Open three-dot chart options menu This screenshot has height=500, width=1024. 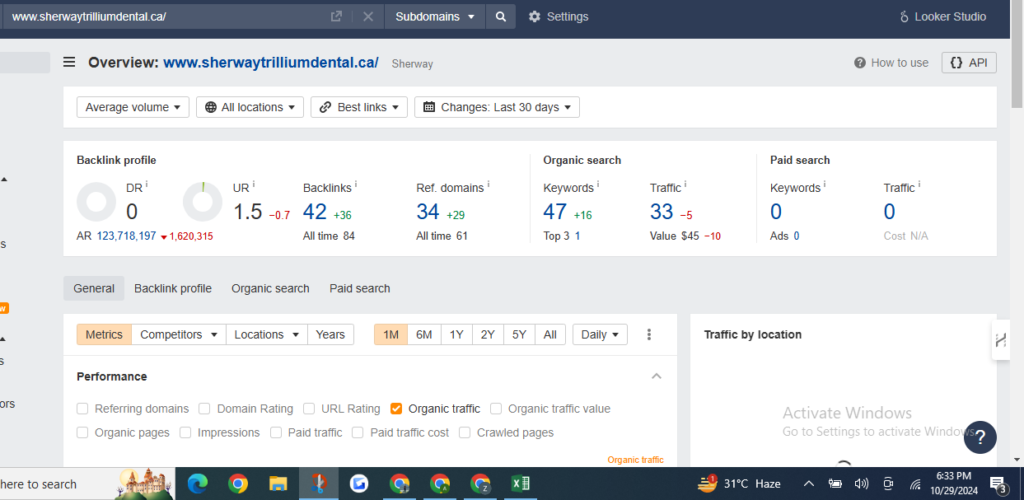(x=649, y=335)
